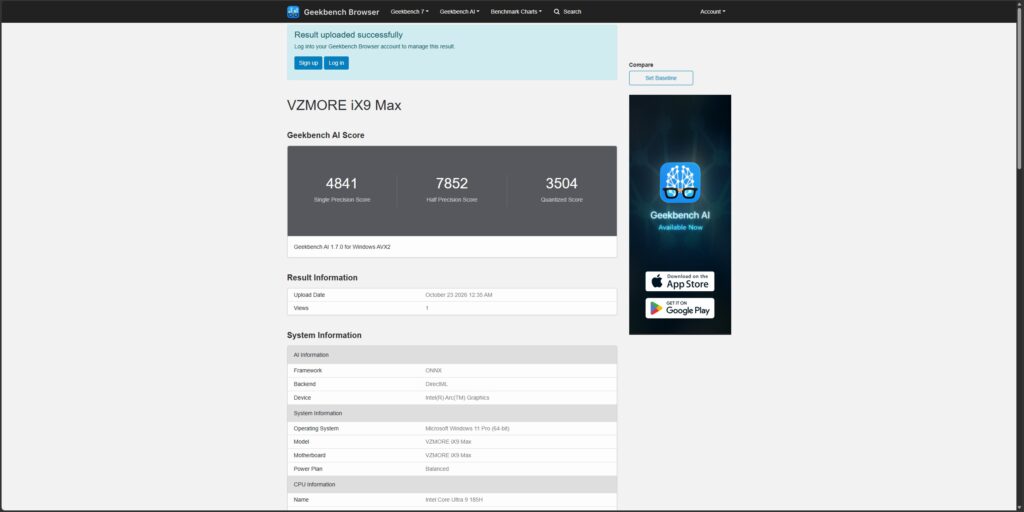1024x512 pixels.
Task: Click the Search link in navbar
Action: pyautogui.click(x=568, y=12)
